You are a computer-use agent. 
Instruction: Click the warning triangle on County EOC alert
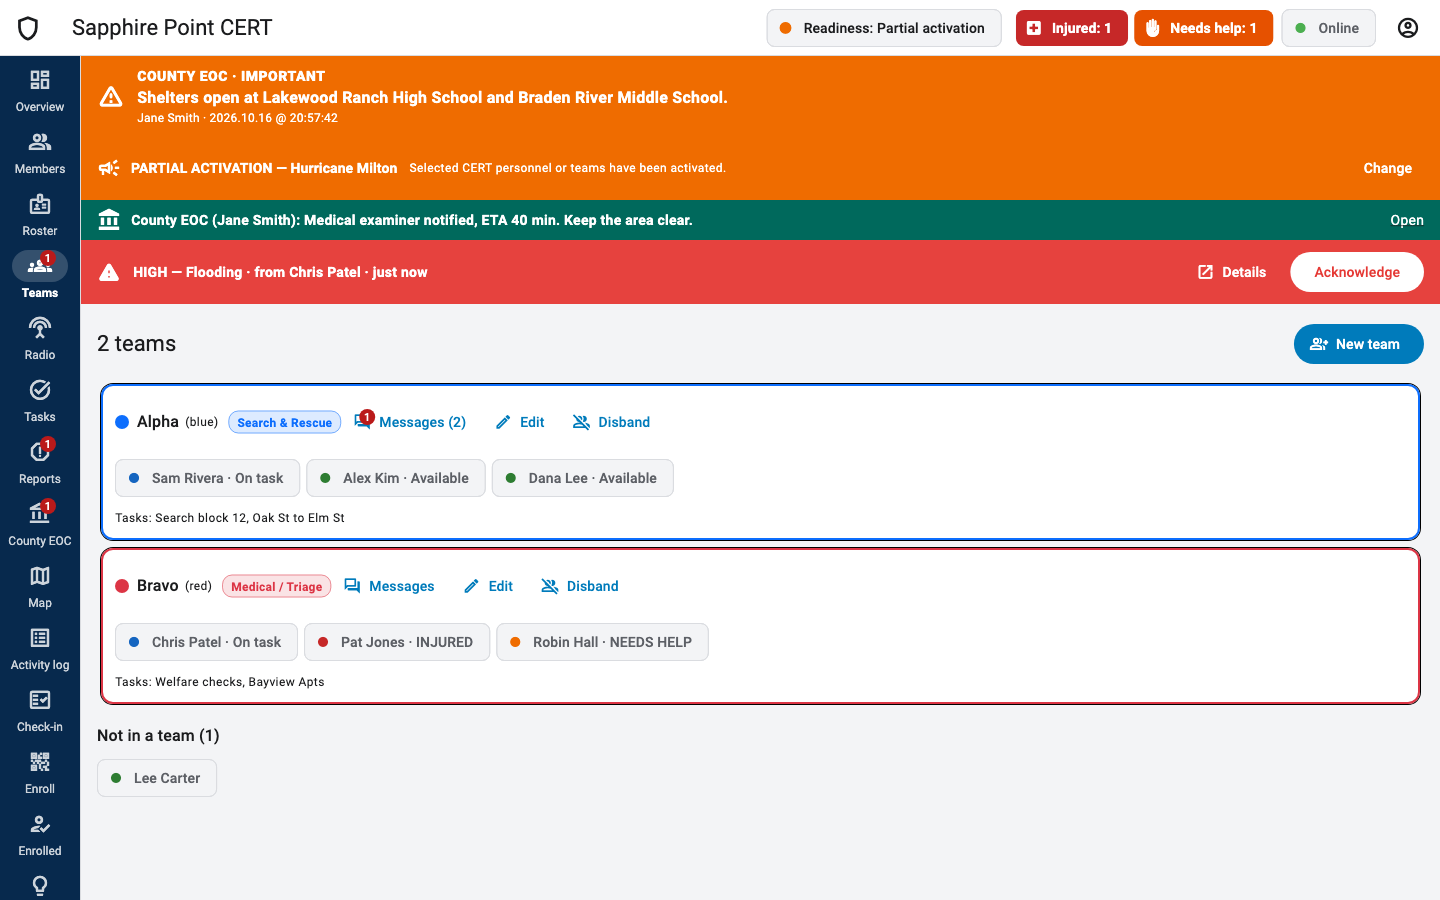coord(111,97)
